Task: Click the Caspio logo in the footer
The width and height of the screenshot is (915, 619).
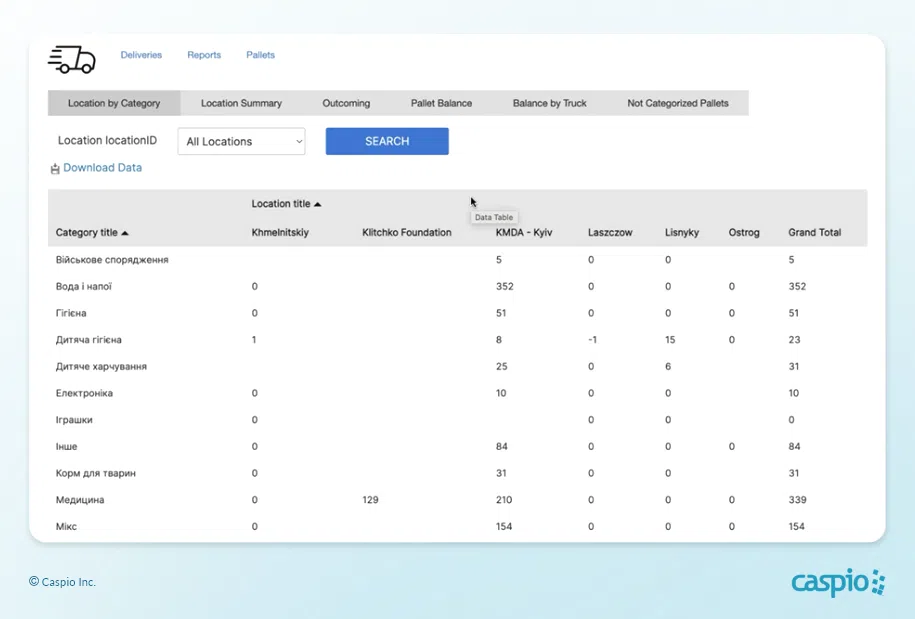Action: [838, 582]
